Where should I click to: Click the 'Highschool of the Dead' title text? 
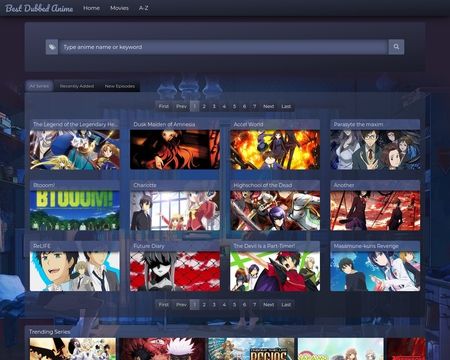click(263, 185)
